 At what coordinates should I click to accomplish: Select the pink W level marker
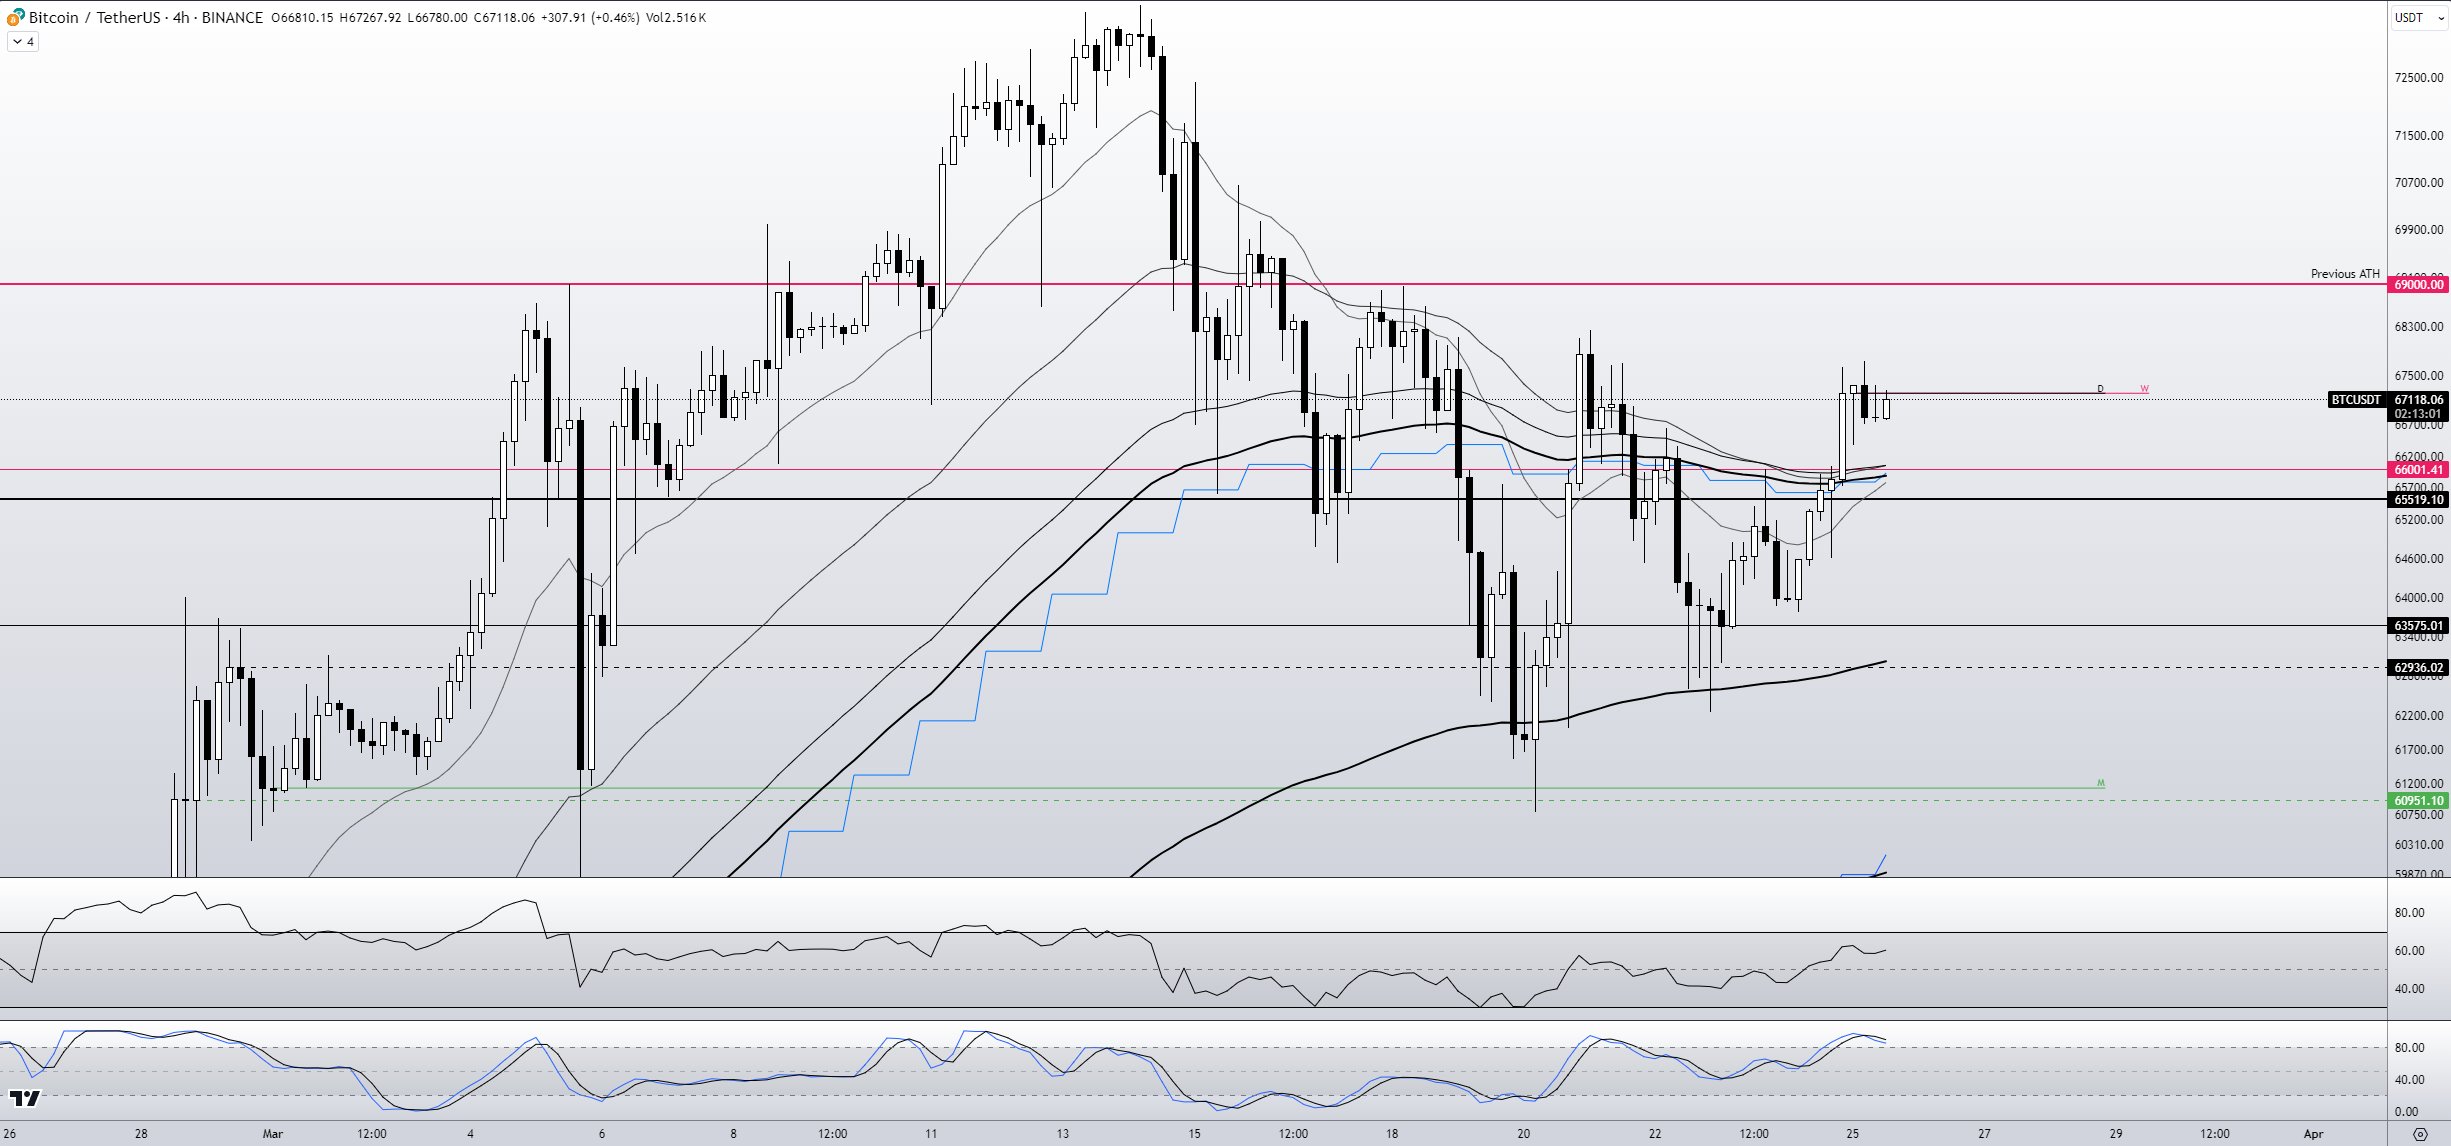(2144, 388)
